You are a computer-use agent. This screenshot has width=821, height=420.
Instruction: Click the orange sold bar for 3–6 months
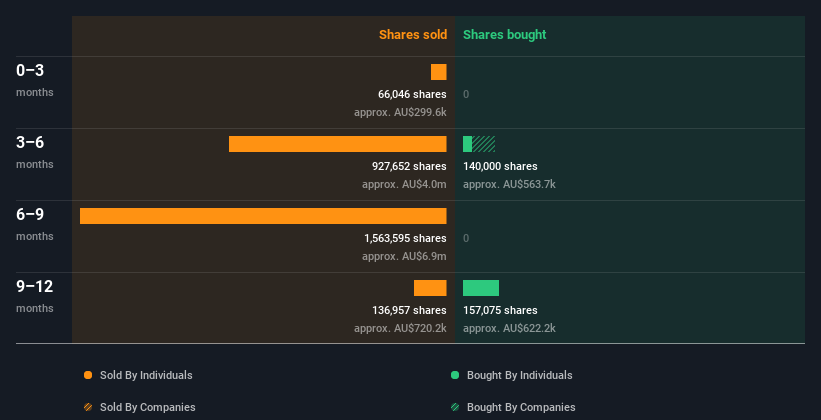[x=338, y=144]
